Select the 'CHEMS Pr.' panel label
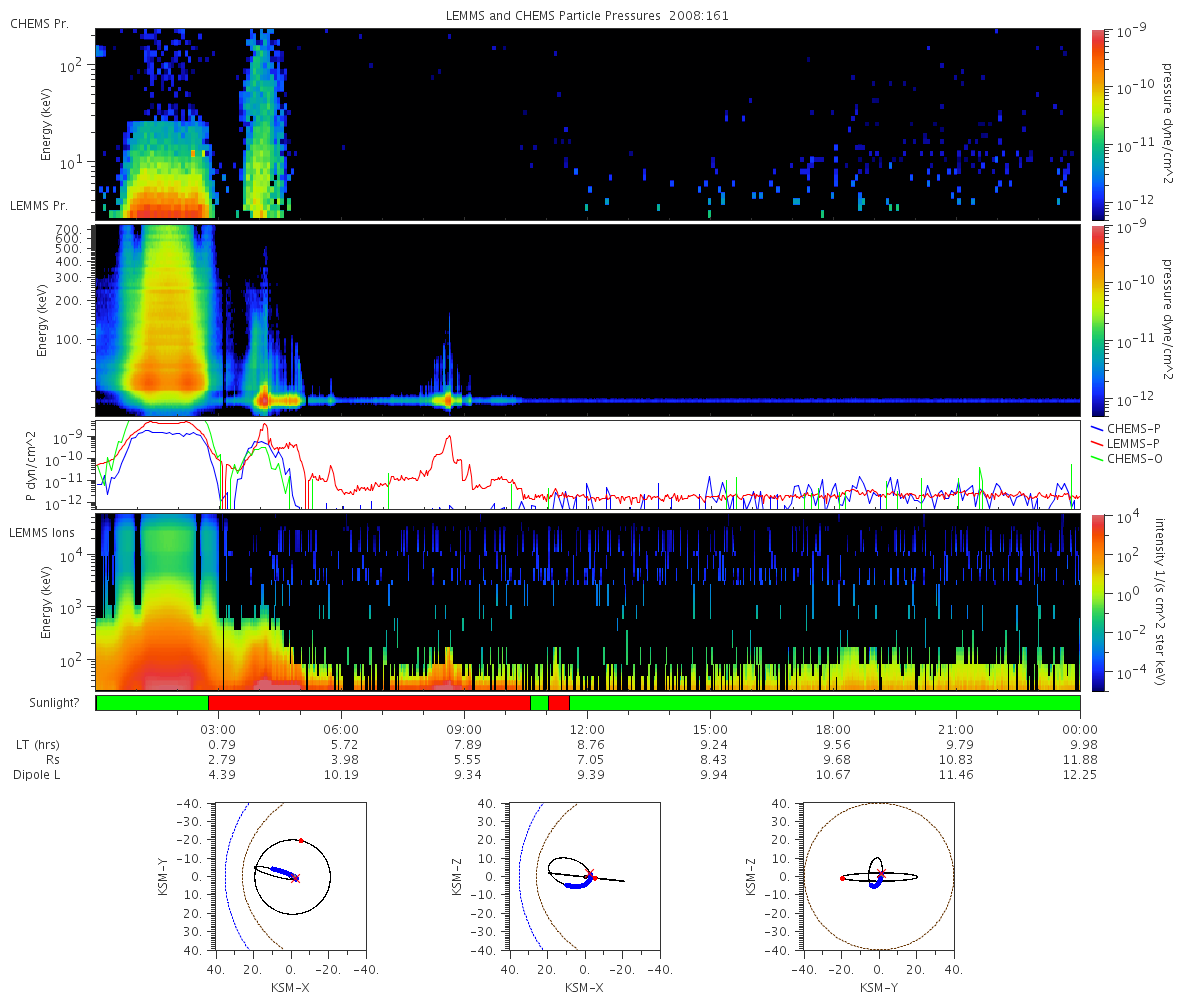1200x1000 pixels. [39, 23]
